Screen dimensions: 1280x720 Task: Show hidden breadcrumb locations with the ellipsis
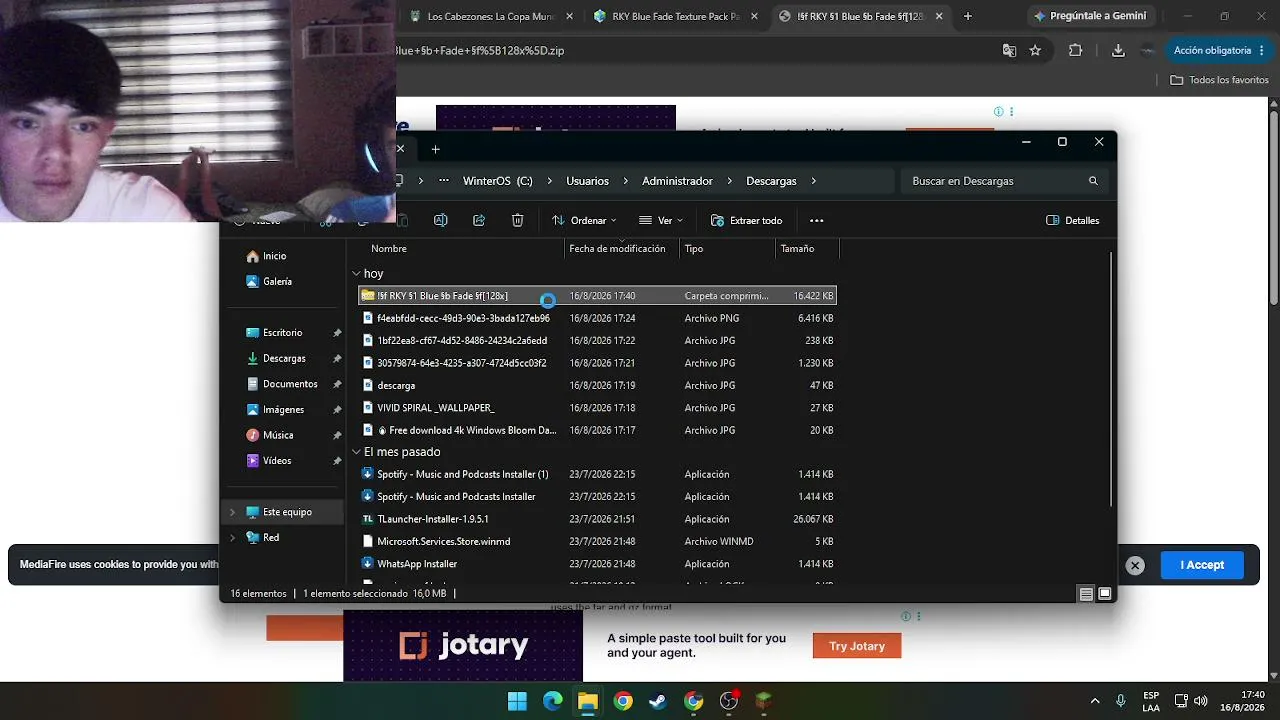444,181
